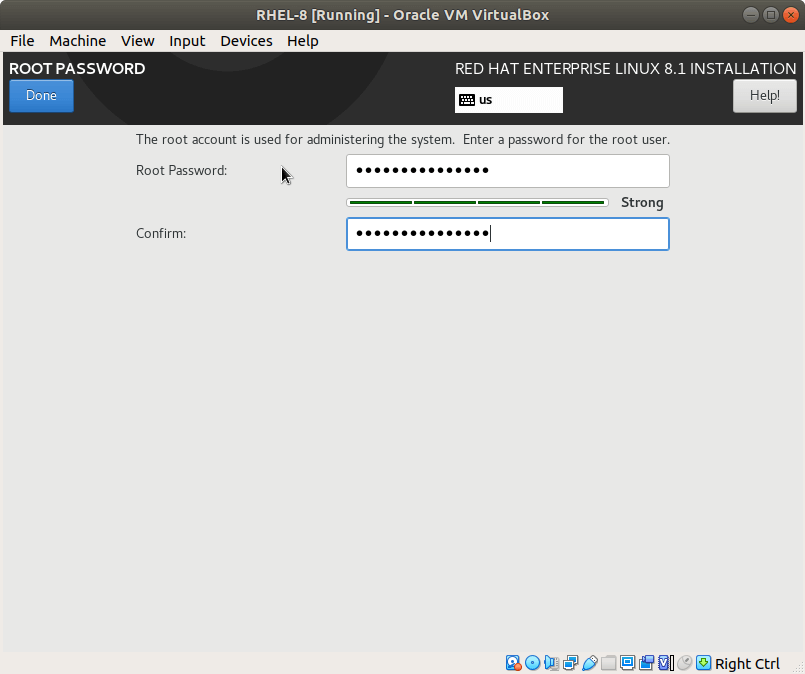This screenshot has height=674, width=805.
Task: Open the network adapter status icon
Action: (570, 663)
